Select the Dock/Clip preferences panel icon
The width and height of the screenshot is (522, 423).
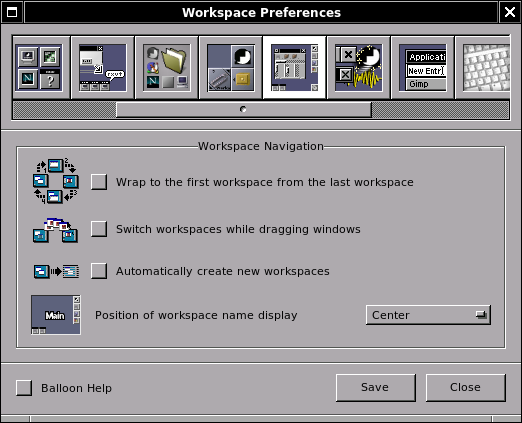coord(231,68)
